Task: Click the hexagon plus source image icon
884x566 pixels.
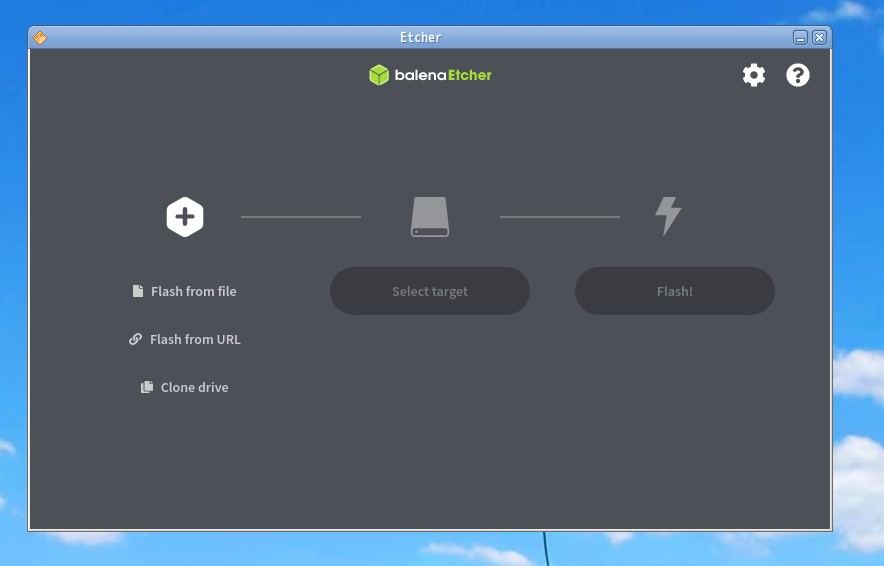Action: pyautogui.click(x=185, y=216)
